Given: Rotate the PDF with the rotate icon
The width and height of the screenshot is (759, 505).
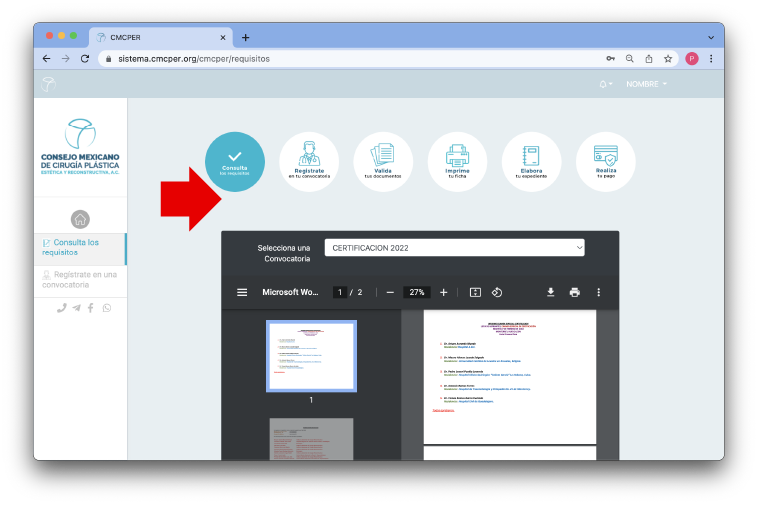Looking at the screenshot, I should (497, 292).
